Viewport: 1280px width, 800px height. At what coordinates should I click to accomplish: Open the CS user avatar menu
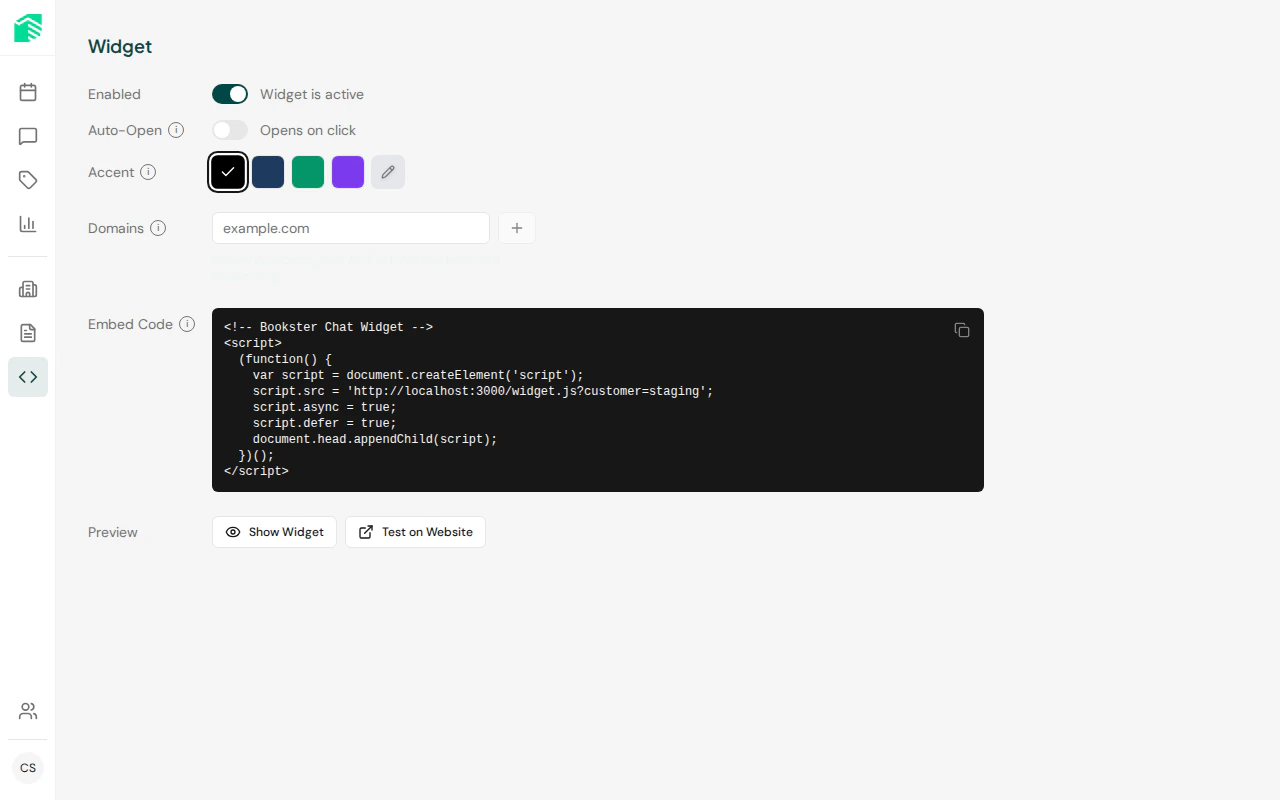click(28, 768)
